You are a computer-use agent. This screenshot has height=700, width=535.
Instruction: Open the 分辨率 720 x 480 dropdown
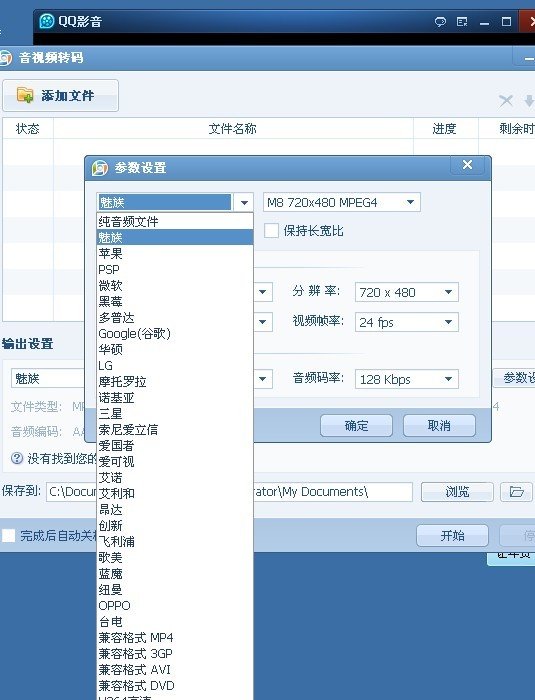click(407, 292)
